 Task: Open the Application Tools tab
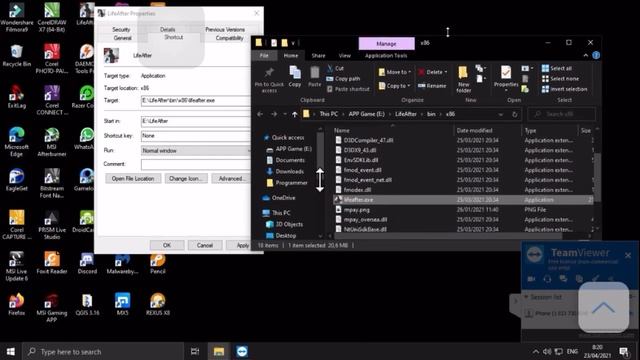386,56
